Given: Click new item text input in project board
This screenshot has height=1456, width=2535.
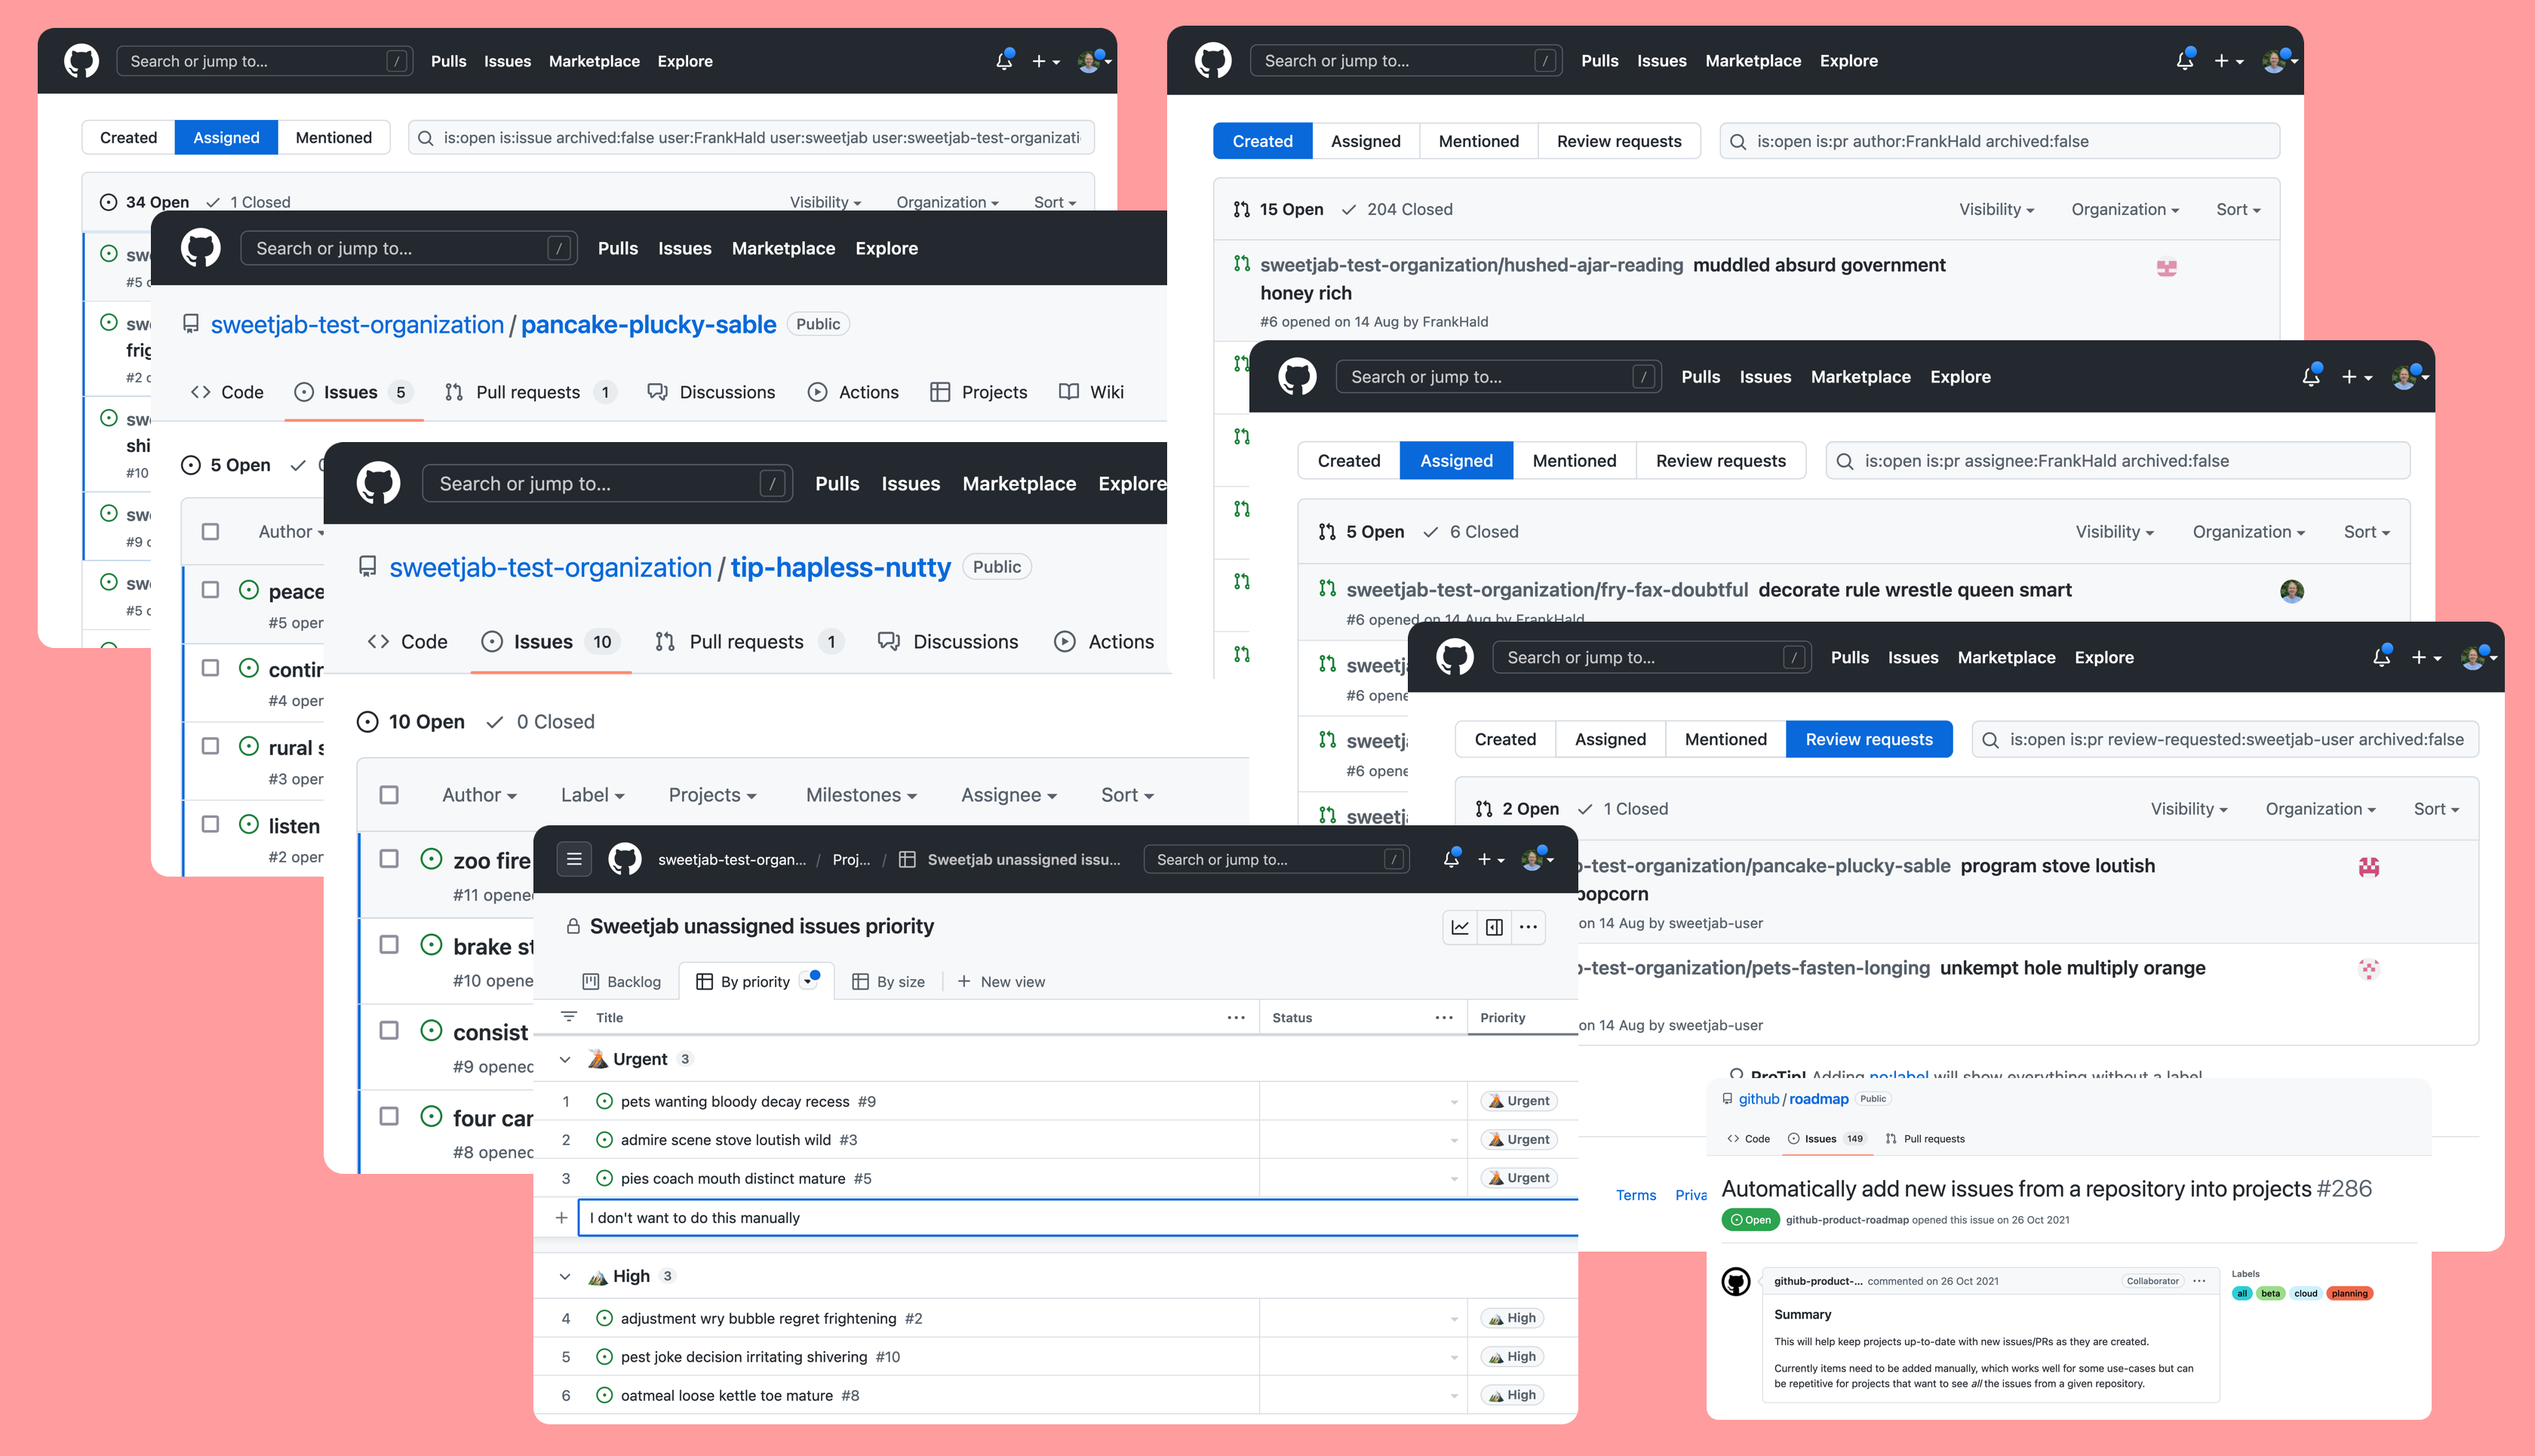Looking at the screenshot, I should 1078,1218.
